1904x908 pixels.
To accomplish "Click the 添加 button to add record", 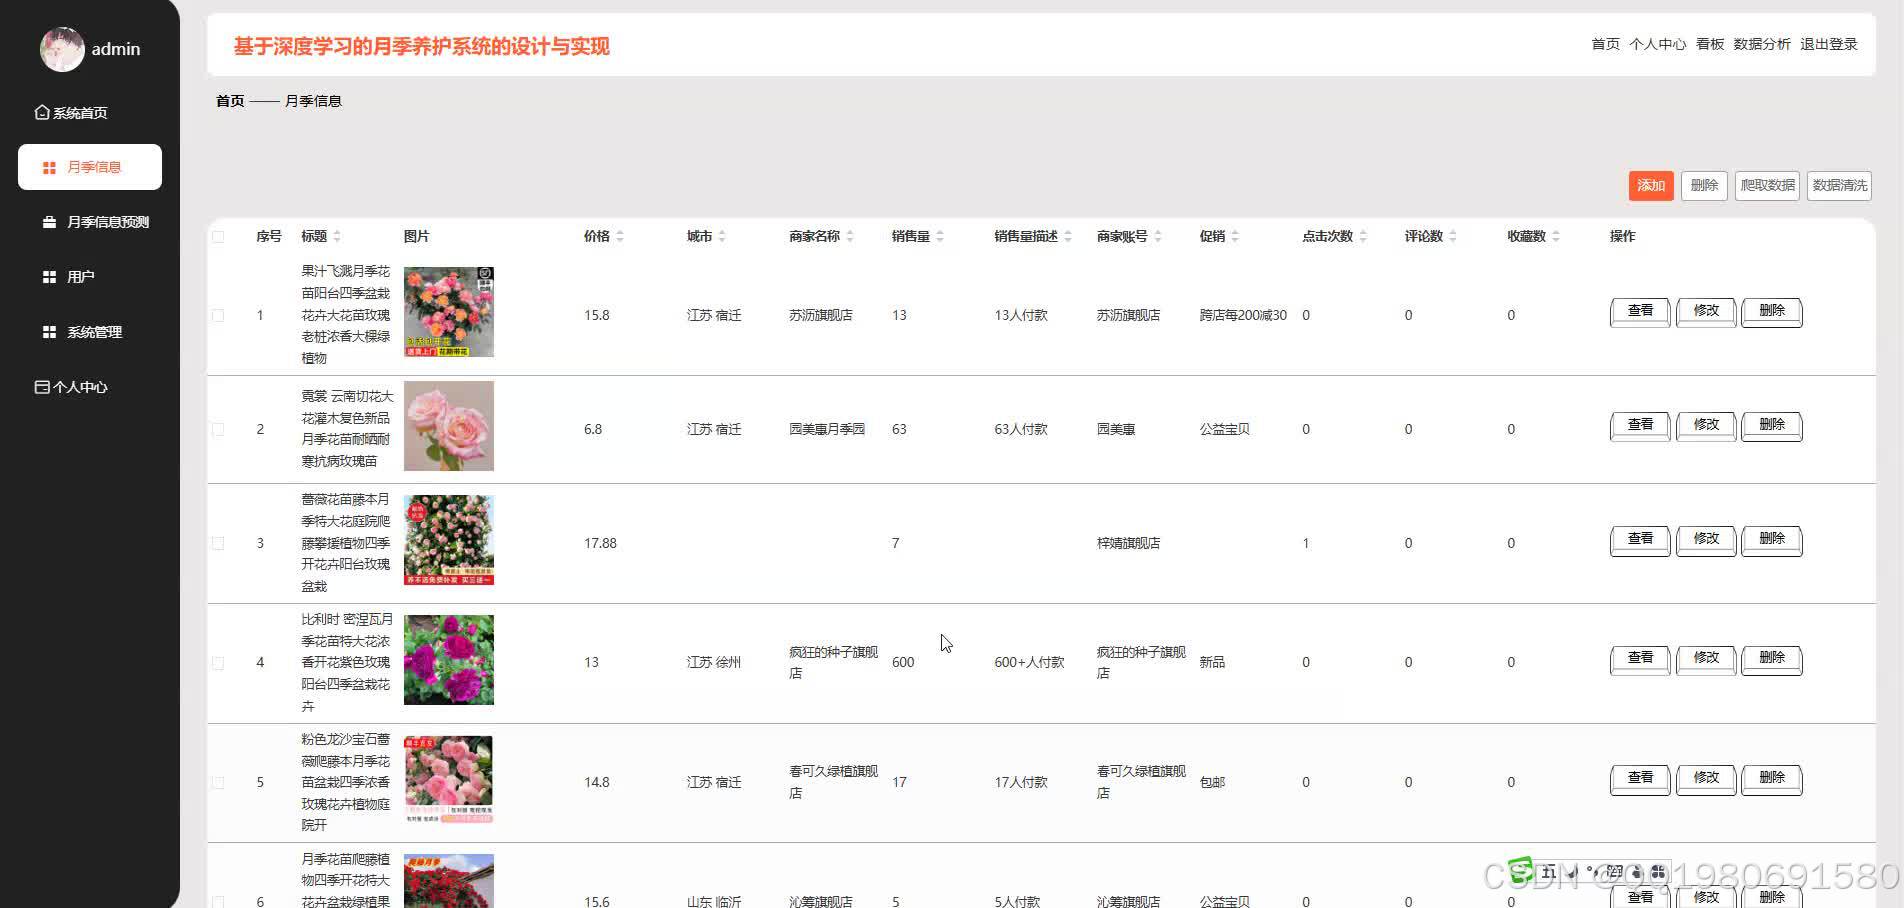I will [x=1650, y=185].
